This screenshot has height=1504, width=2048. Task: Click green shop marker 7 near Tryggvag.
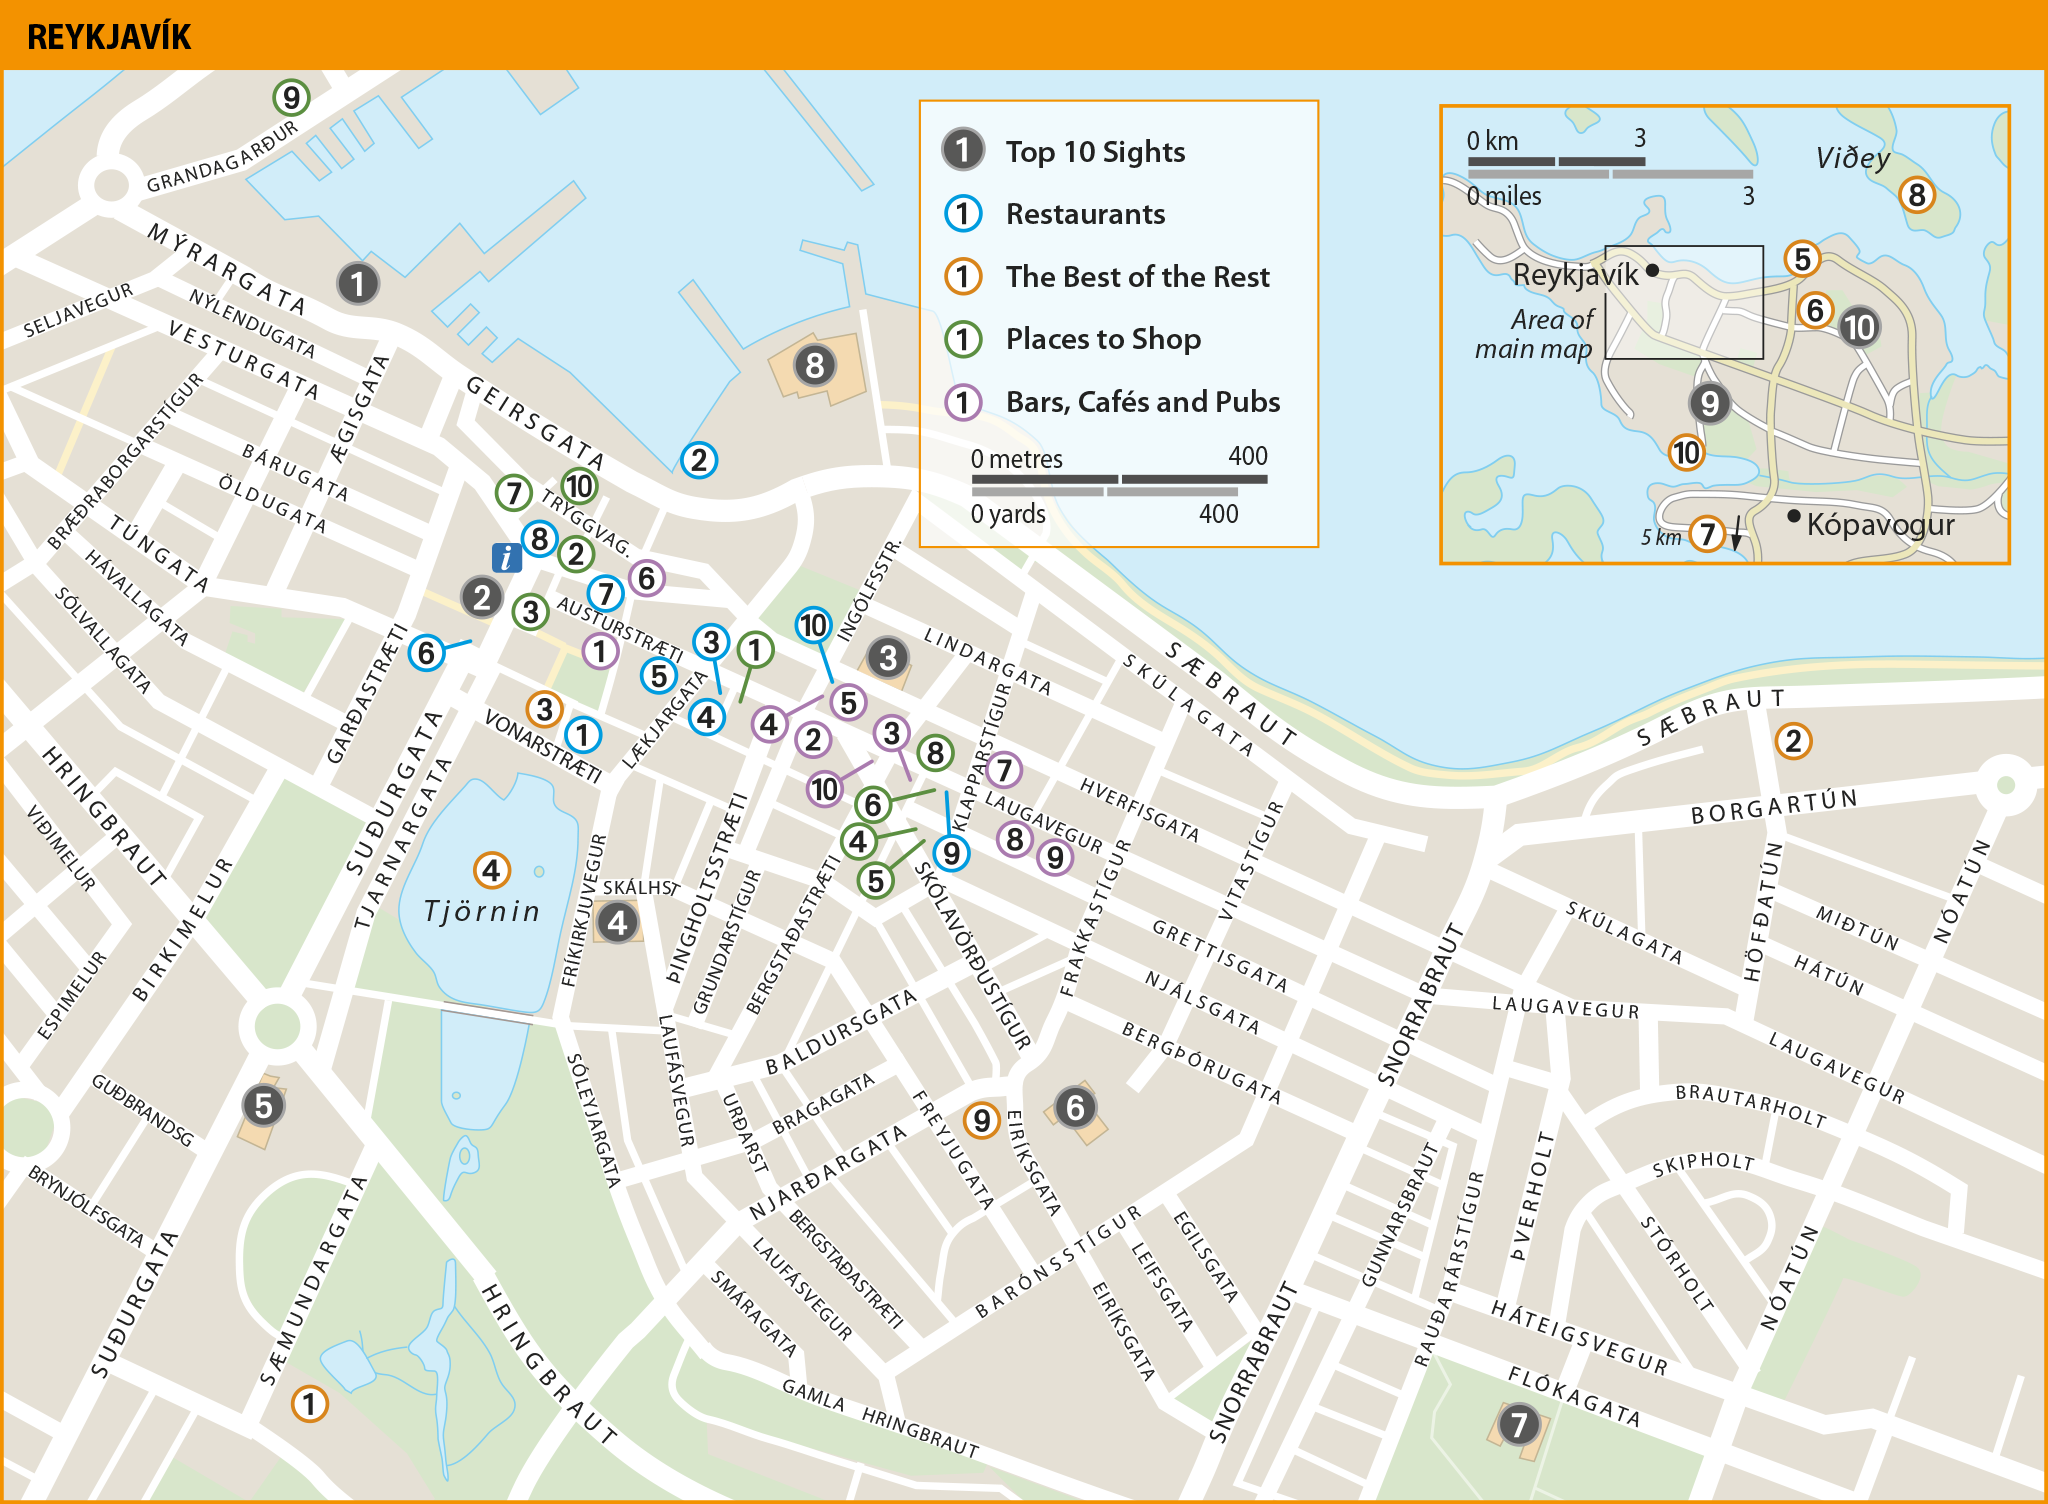click(x=514, y=492)
